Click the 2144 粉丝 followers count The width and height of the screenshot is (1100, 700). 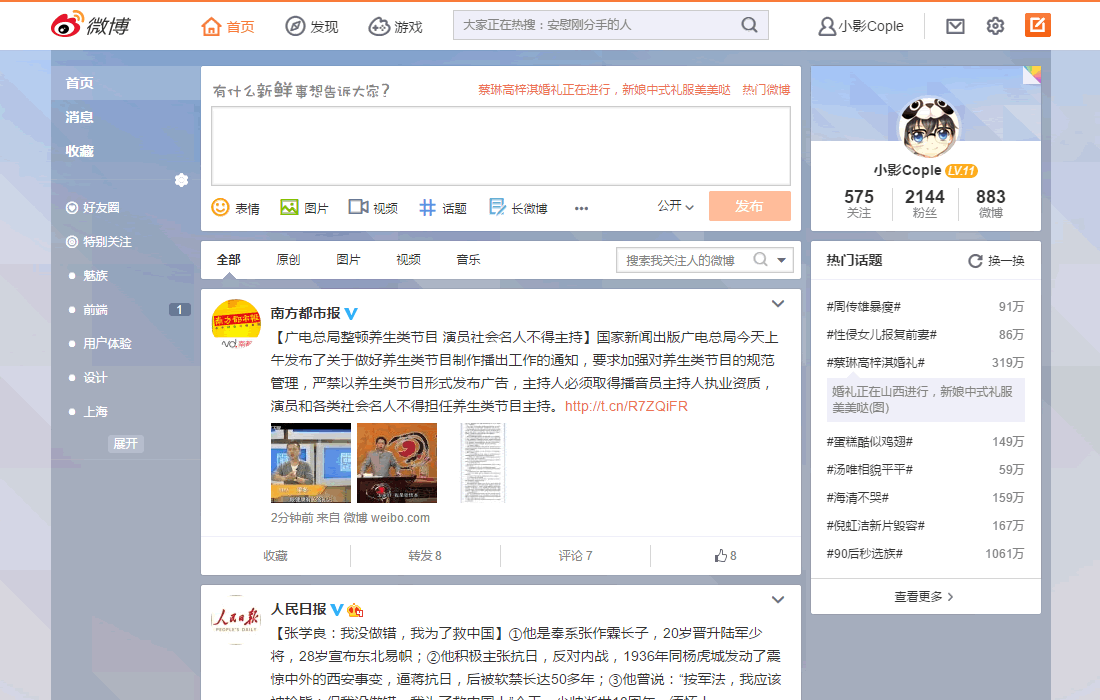click(x=925, y=203)
